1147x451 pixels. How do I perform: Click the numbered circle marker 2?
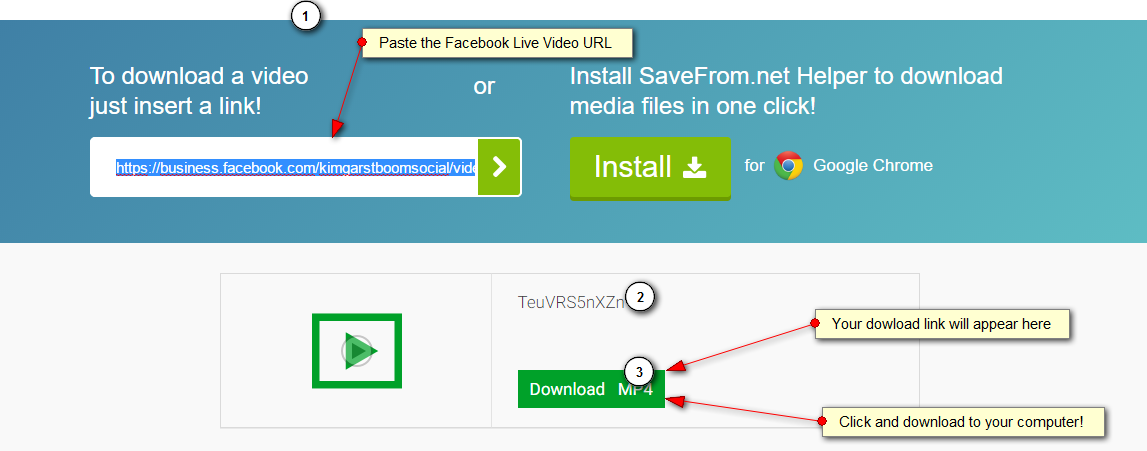(641, 297)
